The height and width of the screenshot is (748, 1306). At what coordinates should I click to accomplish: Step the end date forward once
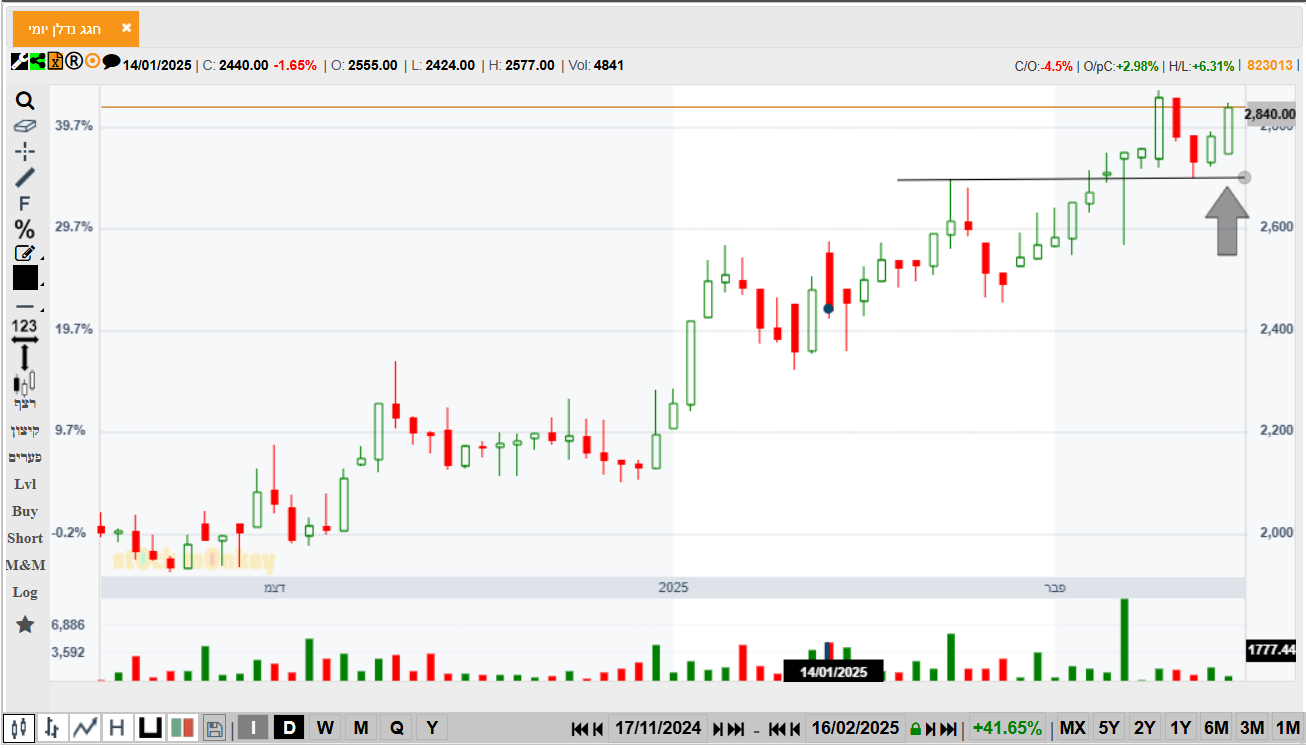(930, 729)
